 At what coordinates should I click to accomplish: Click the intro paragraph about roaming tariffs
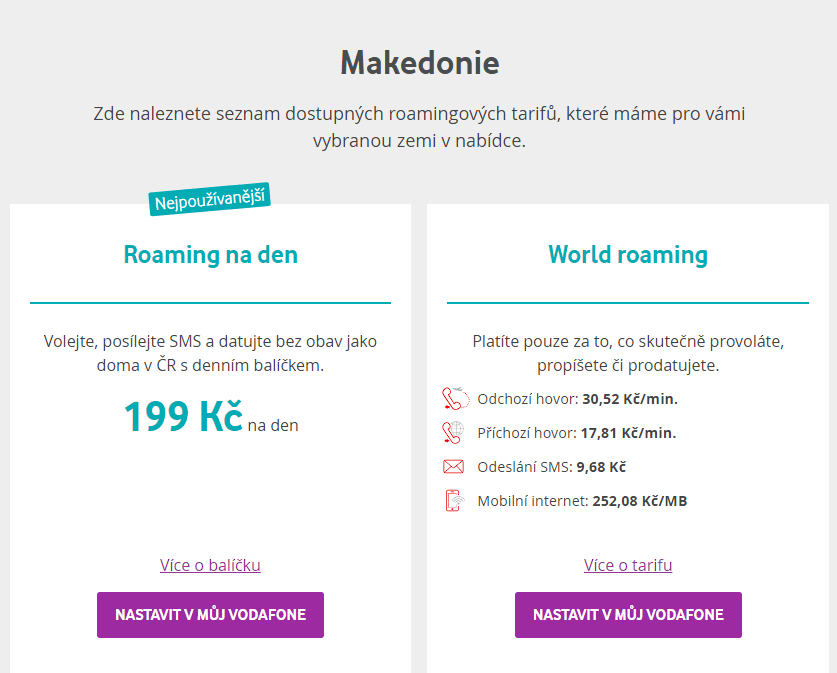(419, 127)
